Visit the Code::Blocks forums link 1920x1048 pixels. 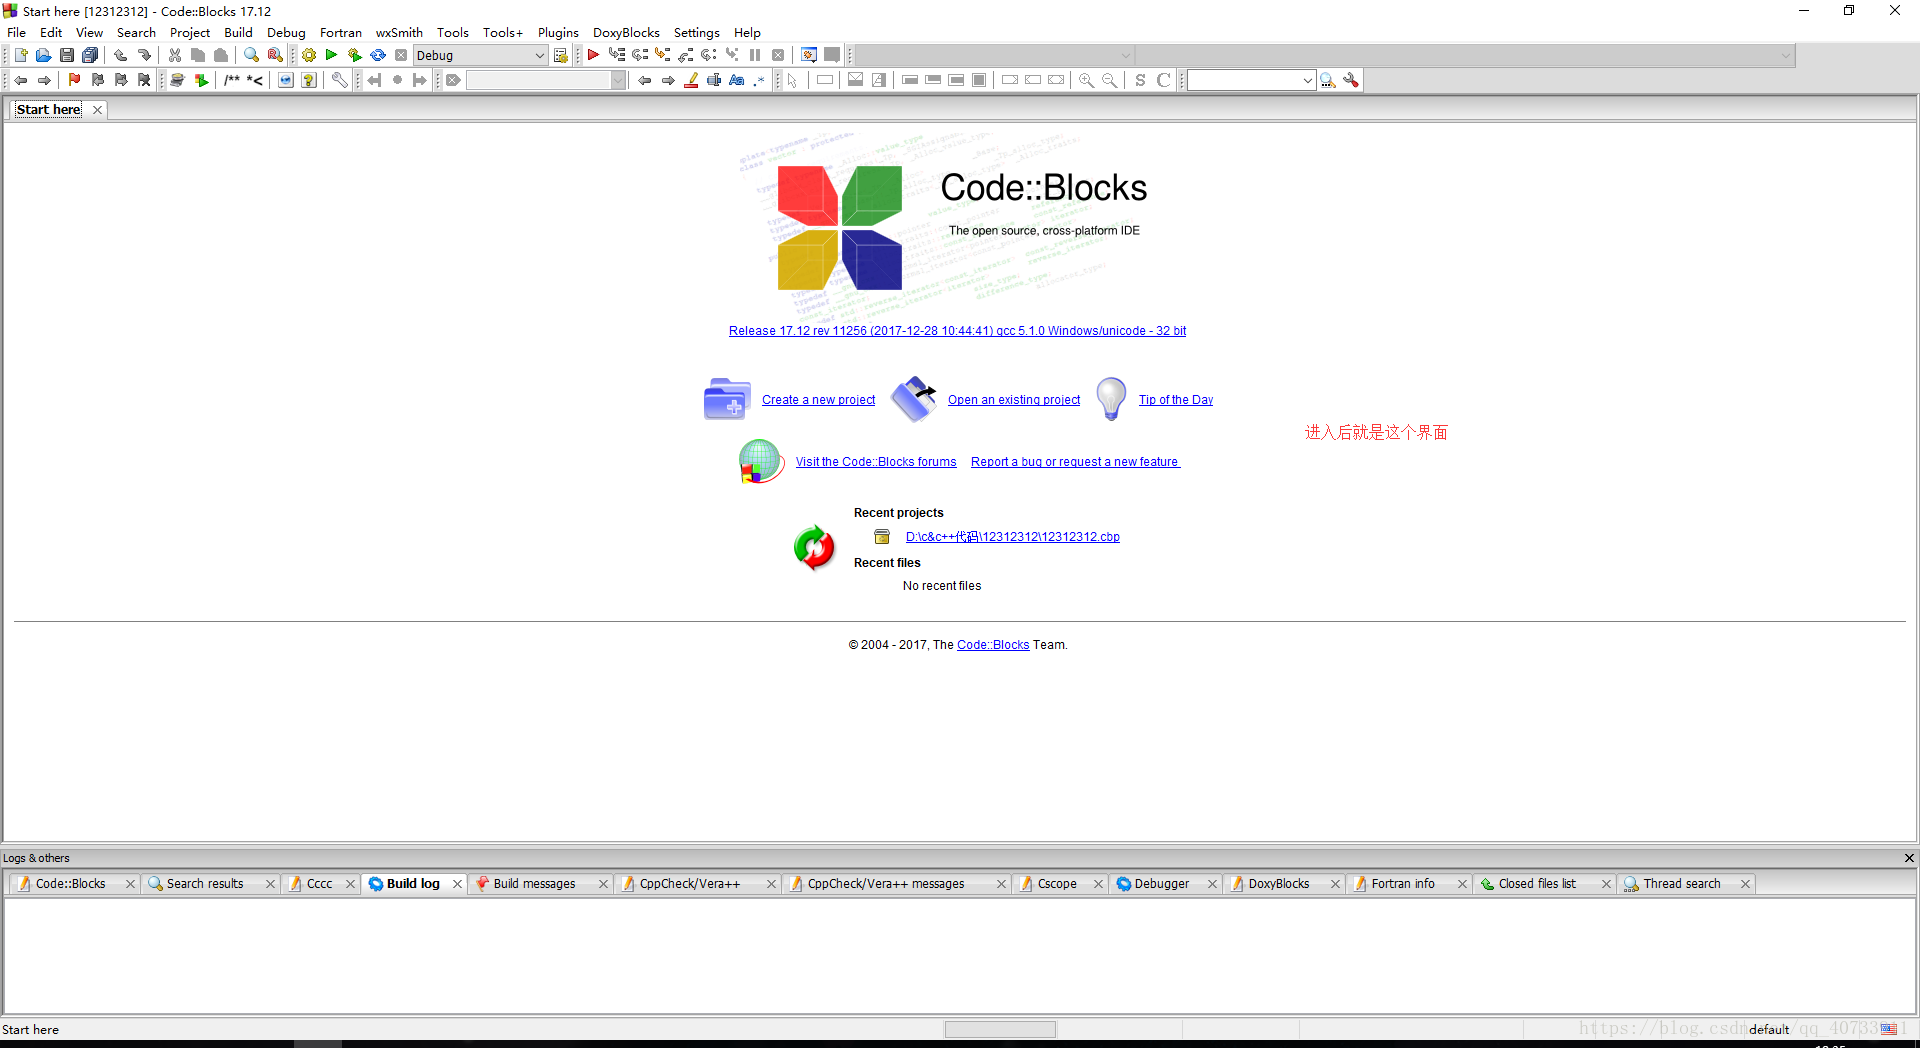[x=876, y=462]
